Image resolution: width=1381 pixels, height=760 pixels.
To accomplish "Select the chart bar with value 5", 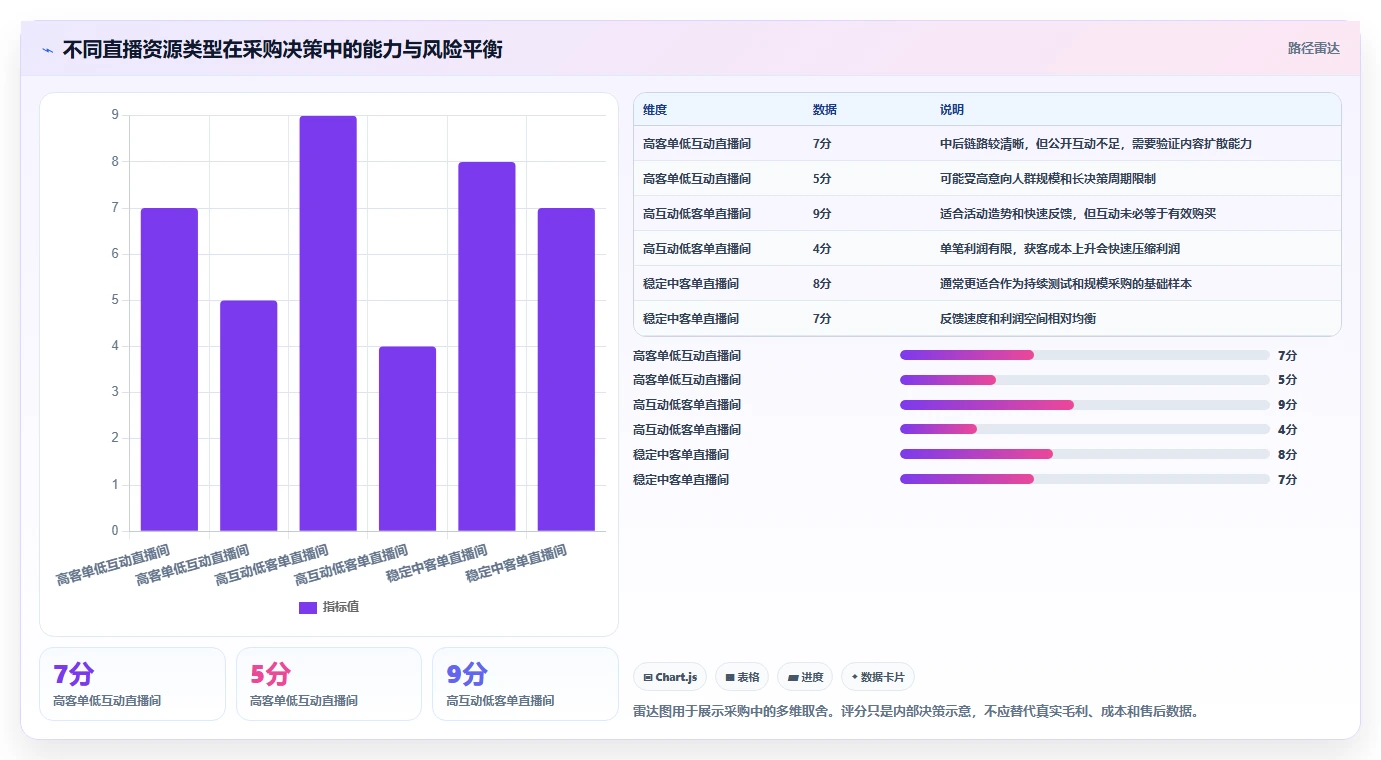I will point(249,416).
